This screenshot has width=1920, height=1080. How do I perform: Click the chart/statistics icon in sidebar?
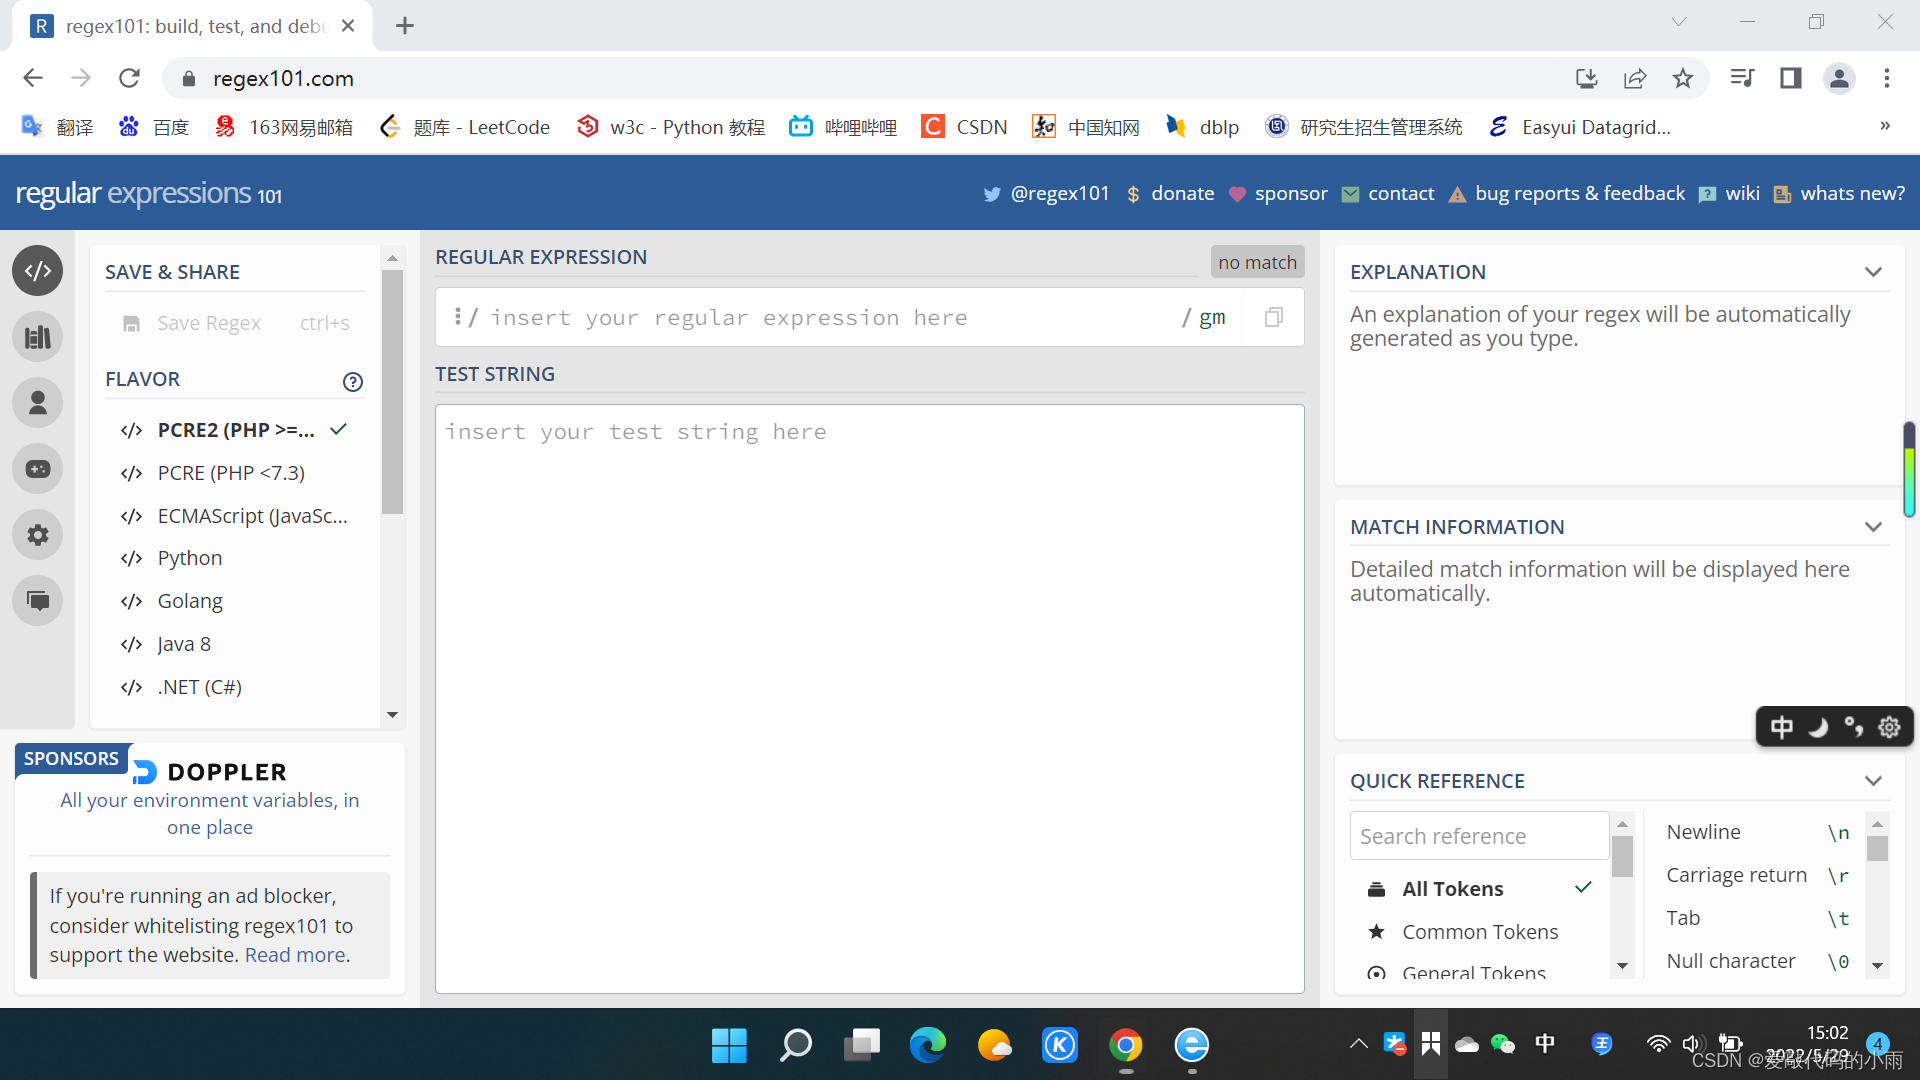(36, 336)
